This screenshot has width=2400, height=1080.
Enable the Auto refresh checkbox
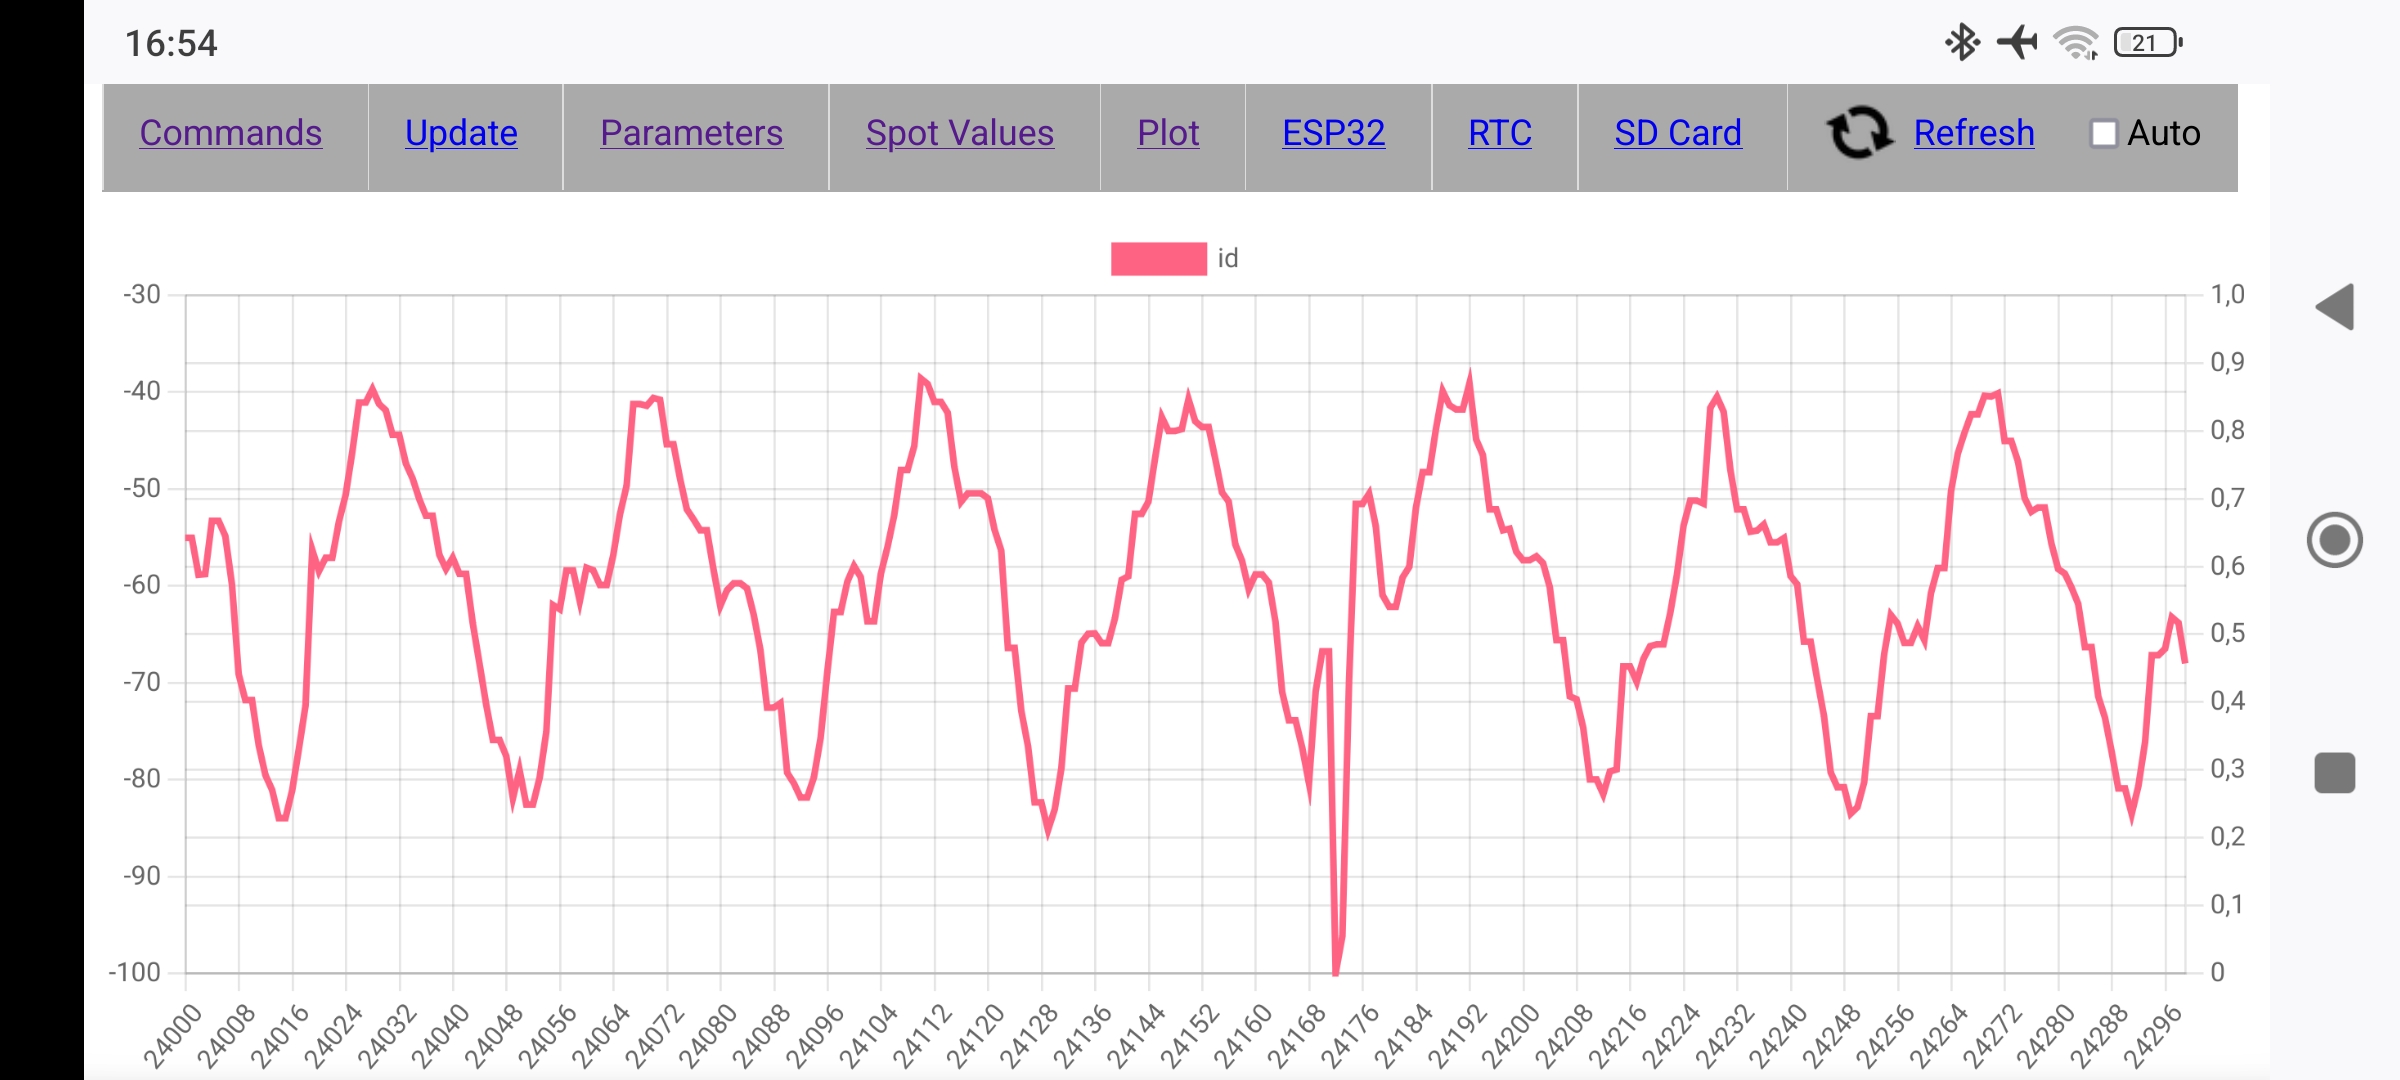pos(2103,134)
